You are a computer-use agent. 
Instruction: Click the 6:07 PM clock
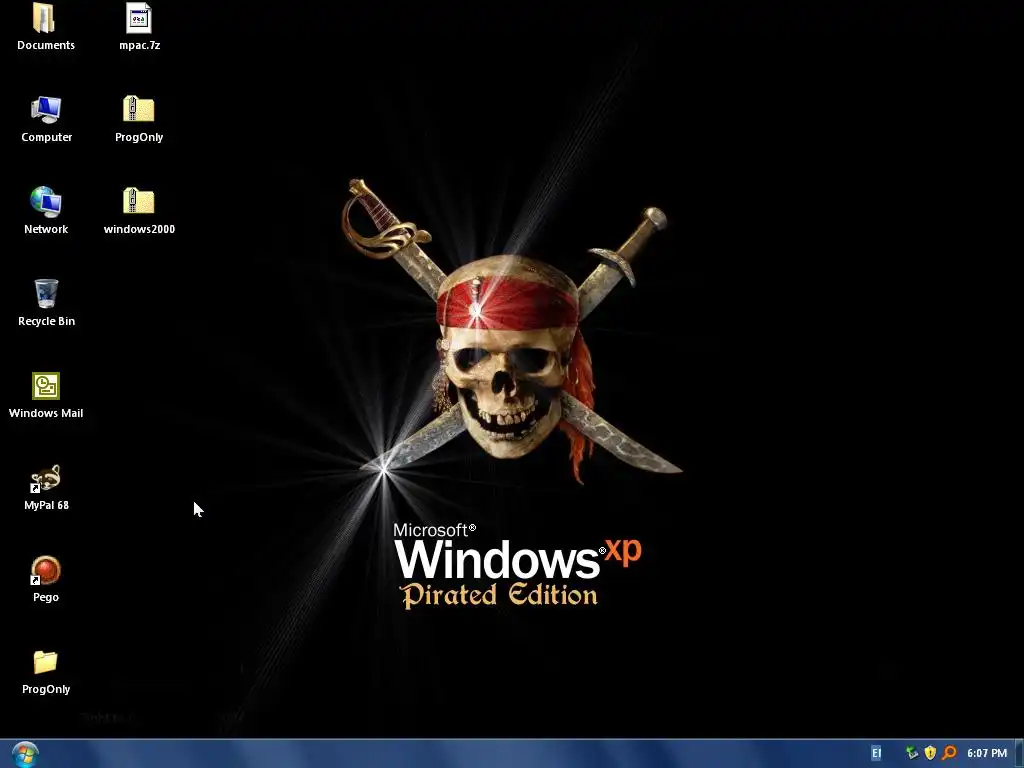987,753
